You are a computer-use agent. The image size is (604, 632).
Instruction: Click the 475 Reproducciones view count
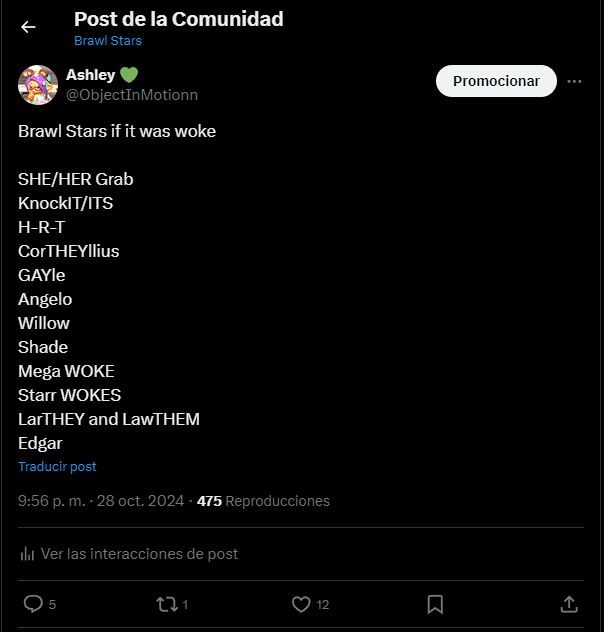pyautogui.click(x=263, y=501)
